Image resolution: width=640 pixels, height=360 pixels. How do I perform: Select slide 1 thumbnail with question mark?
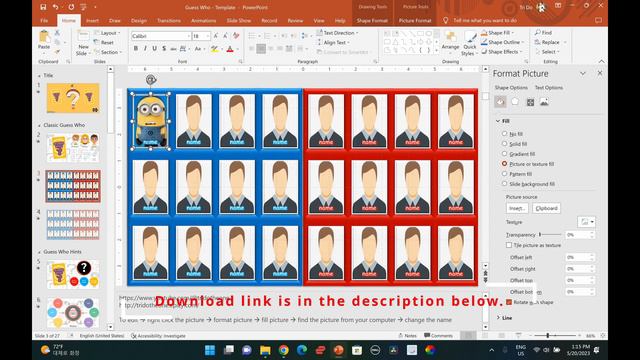click(x=73, y=98)
